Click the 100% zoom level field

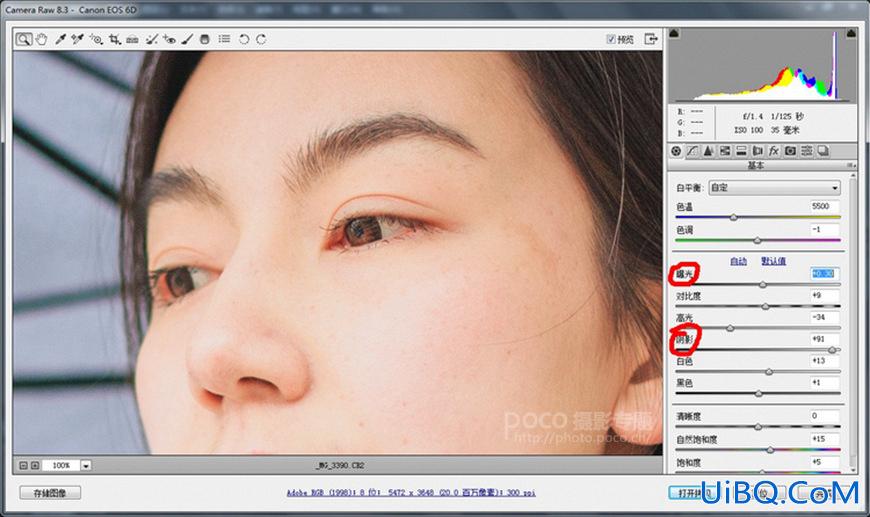(62, 465)
